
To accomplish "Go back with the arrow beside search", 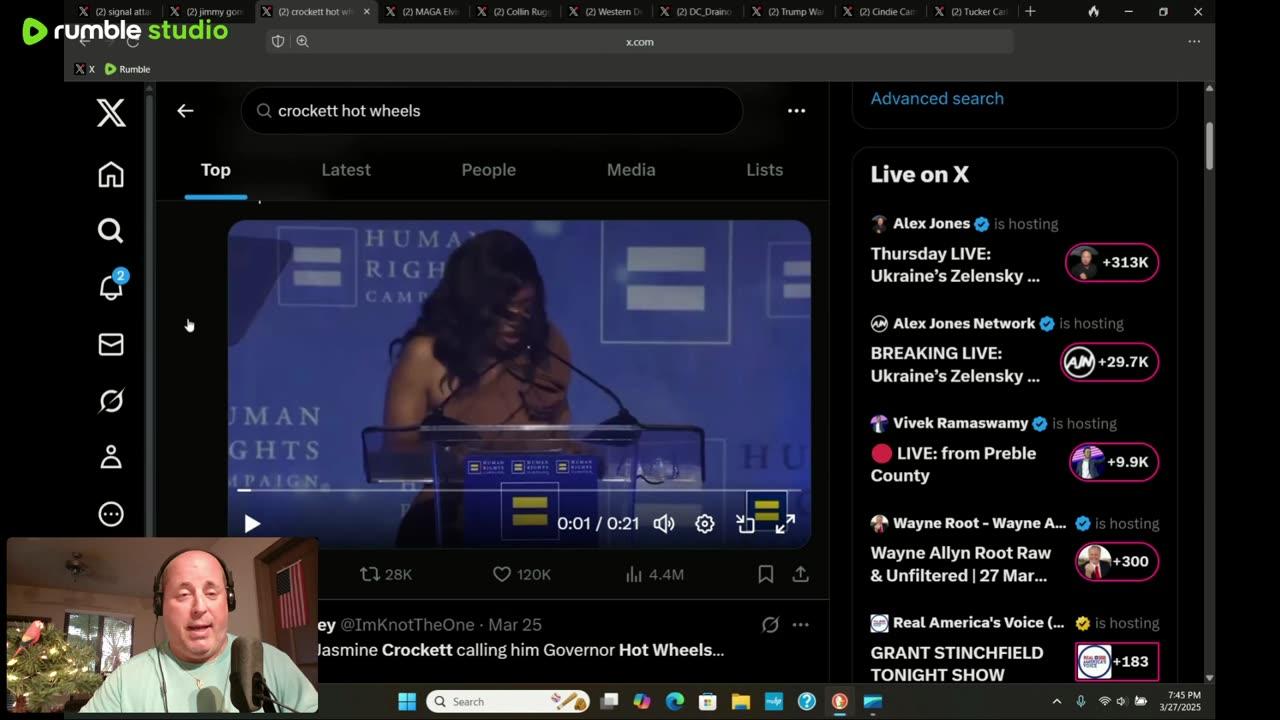I will point(185,111).
